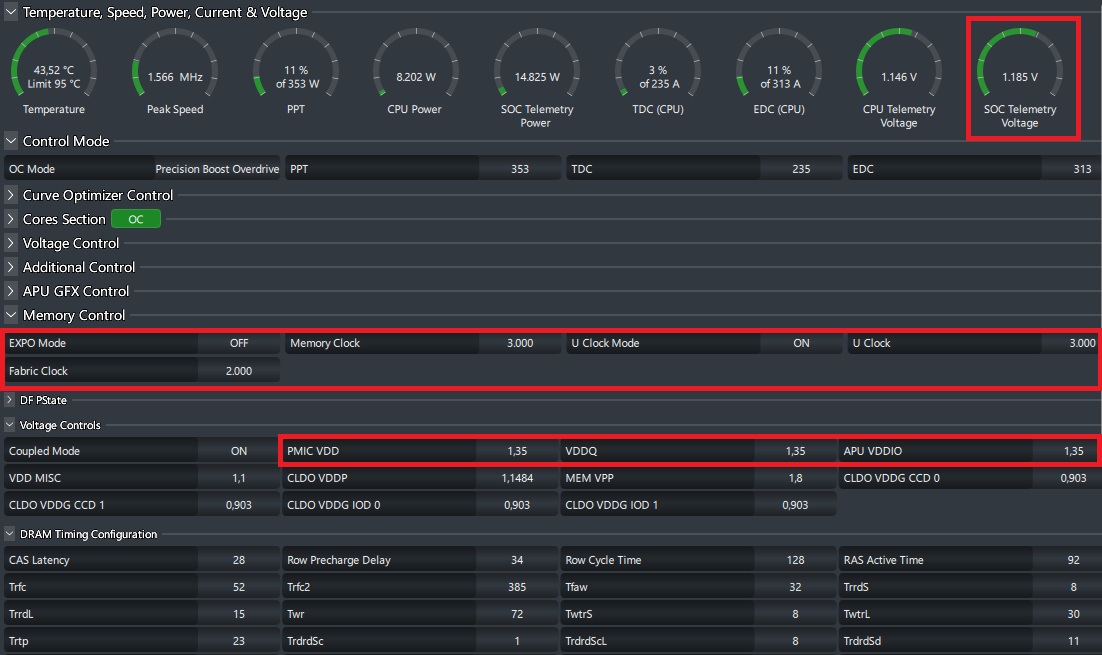Collapse the Control Mode section

pos(11,141)
